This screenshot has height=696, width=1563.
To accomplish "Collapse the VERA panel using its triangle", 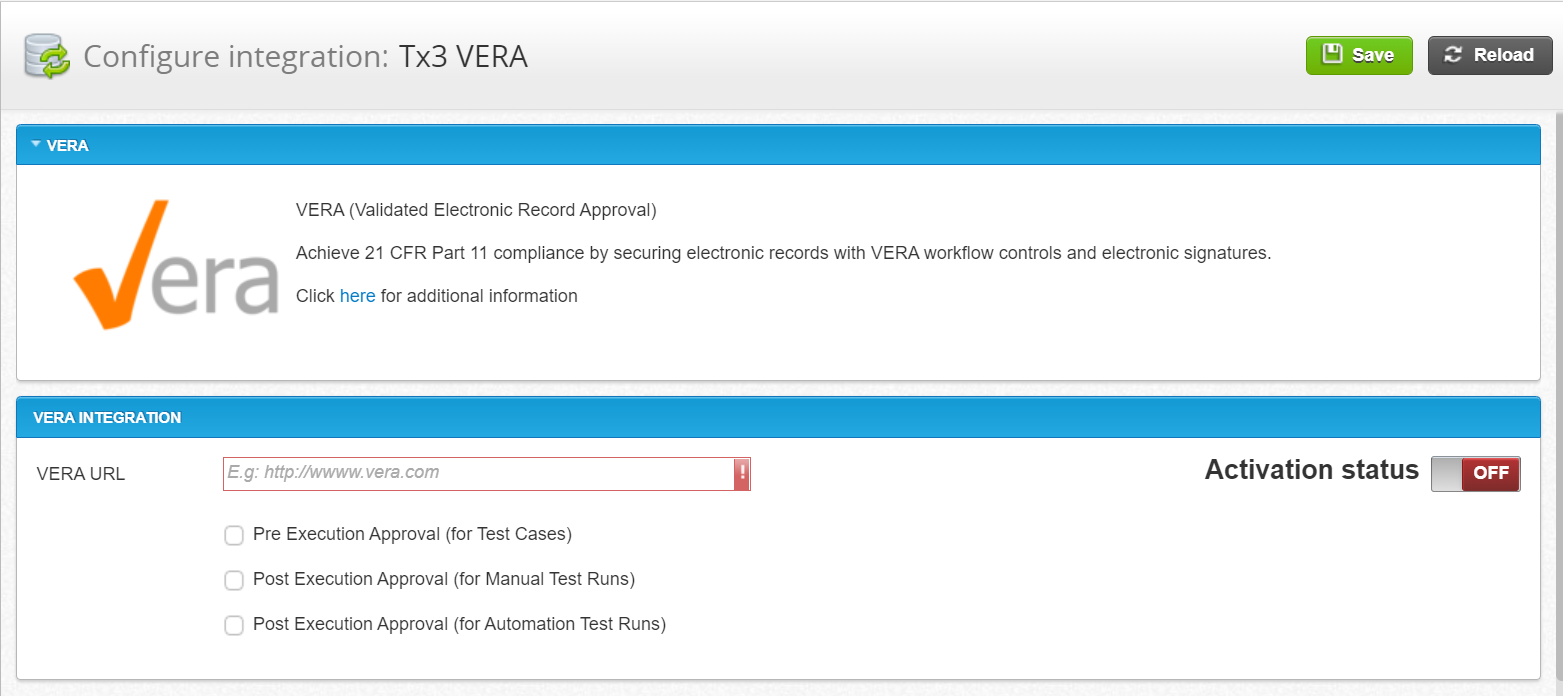I will tap(36, 145).
